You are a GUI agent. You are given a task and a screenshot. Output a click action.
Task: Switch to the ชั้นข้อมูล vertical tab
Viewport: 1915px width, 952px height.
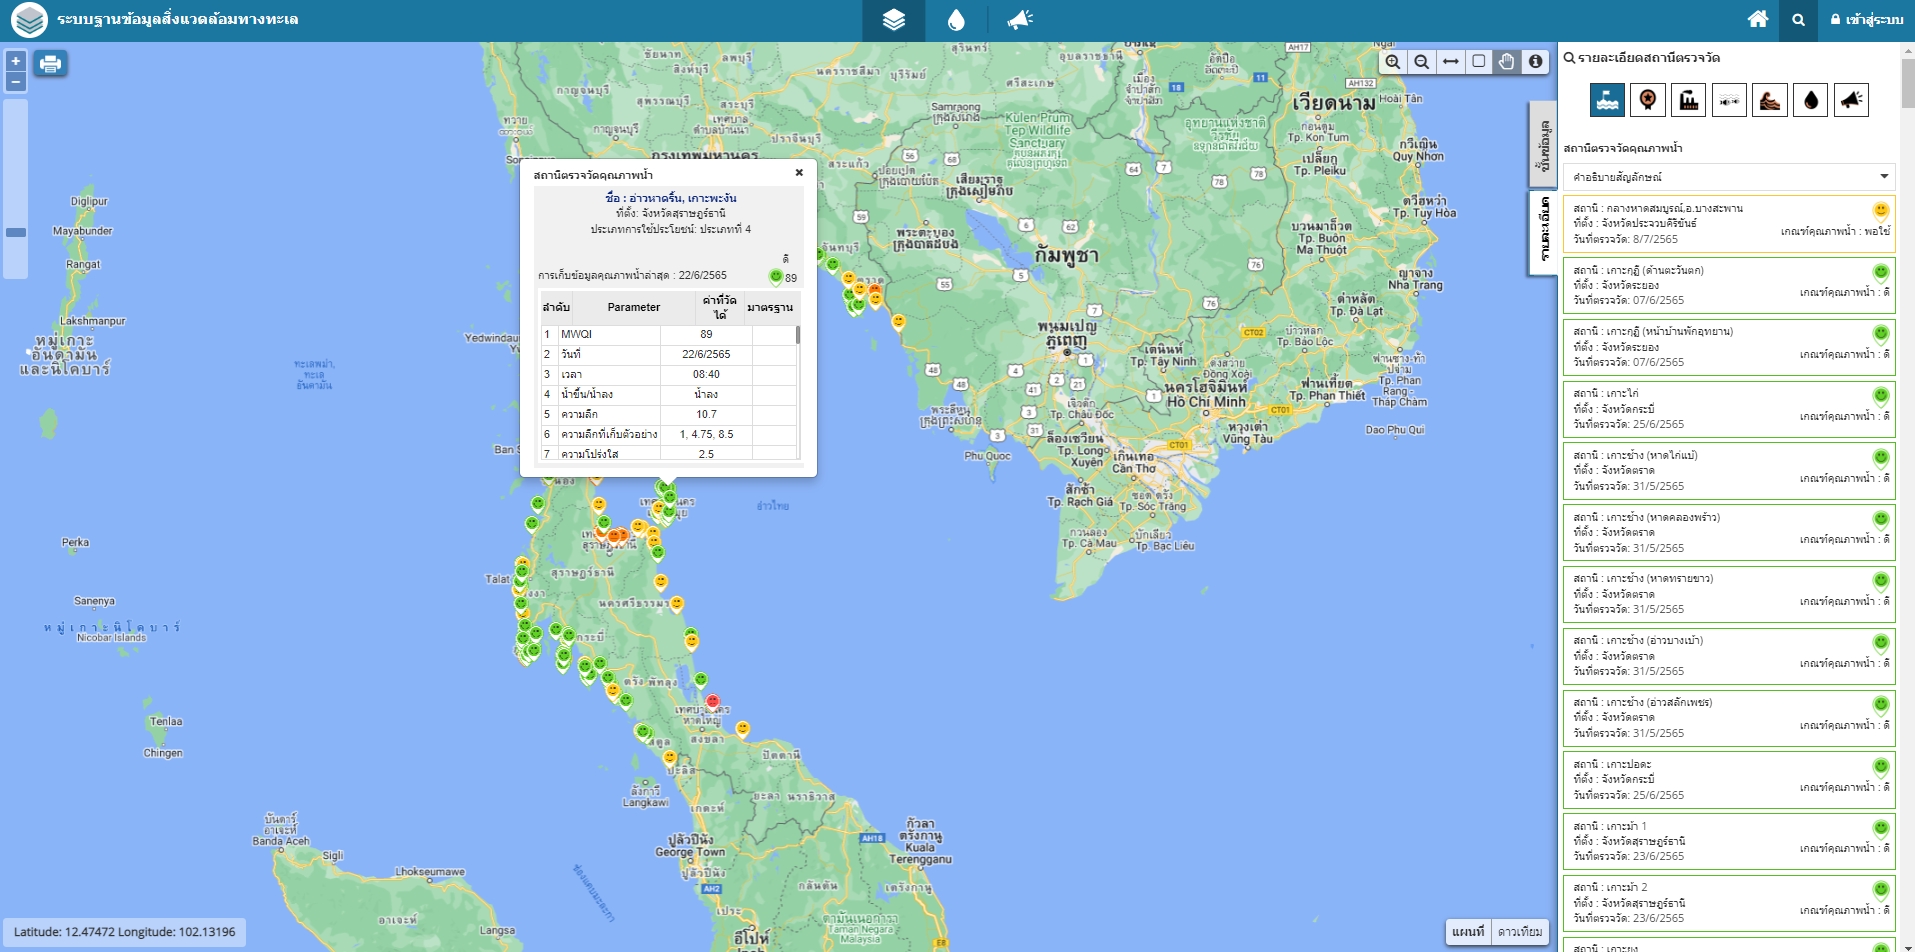[x=1545, y=145]
